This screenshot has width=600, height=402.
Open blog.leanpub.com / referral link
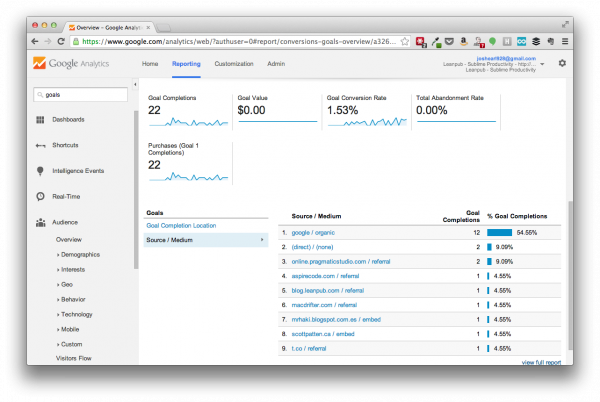pos(328,291)
